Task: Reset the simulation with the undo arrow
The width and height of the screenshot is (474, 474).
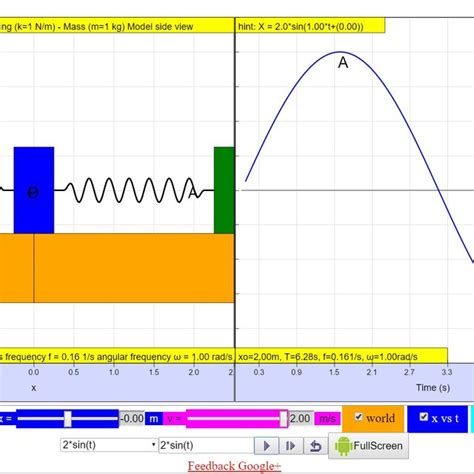Action: tap(315, 446)
